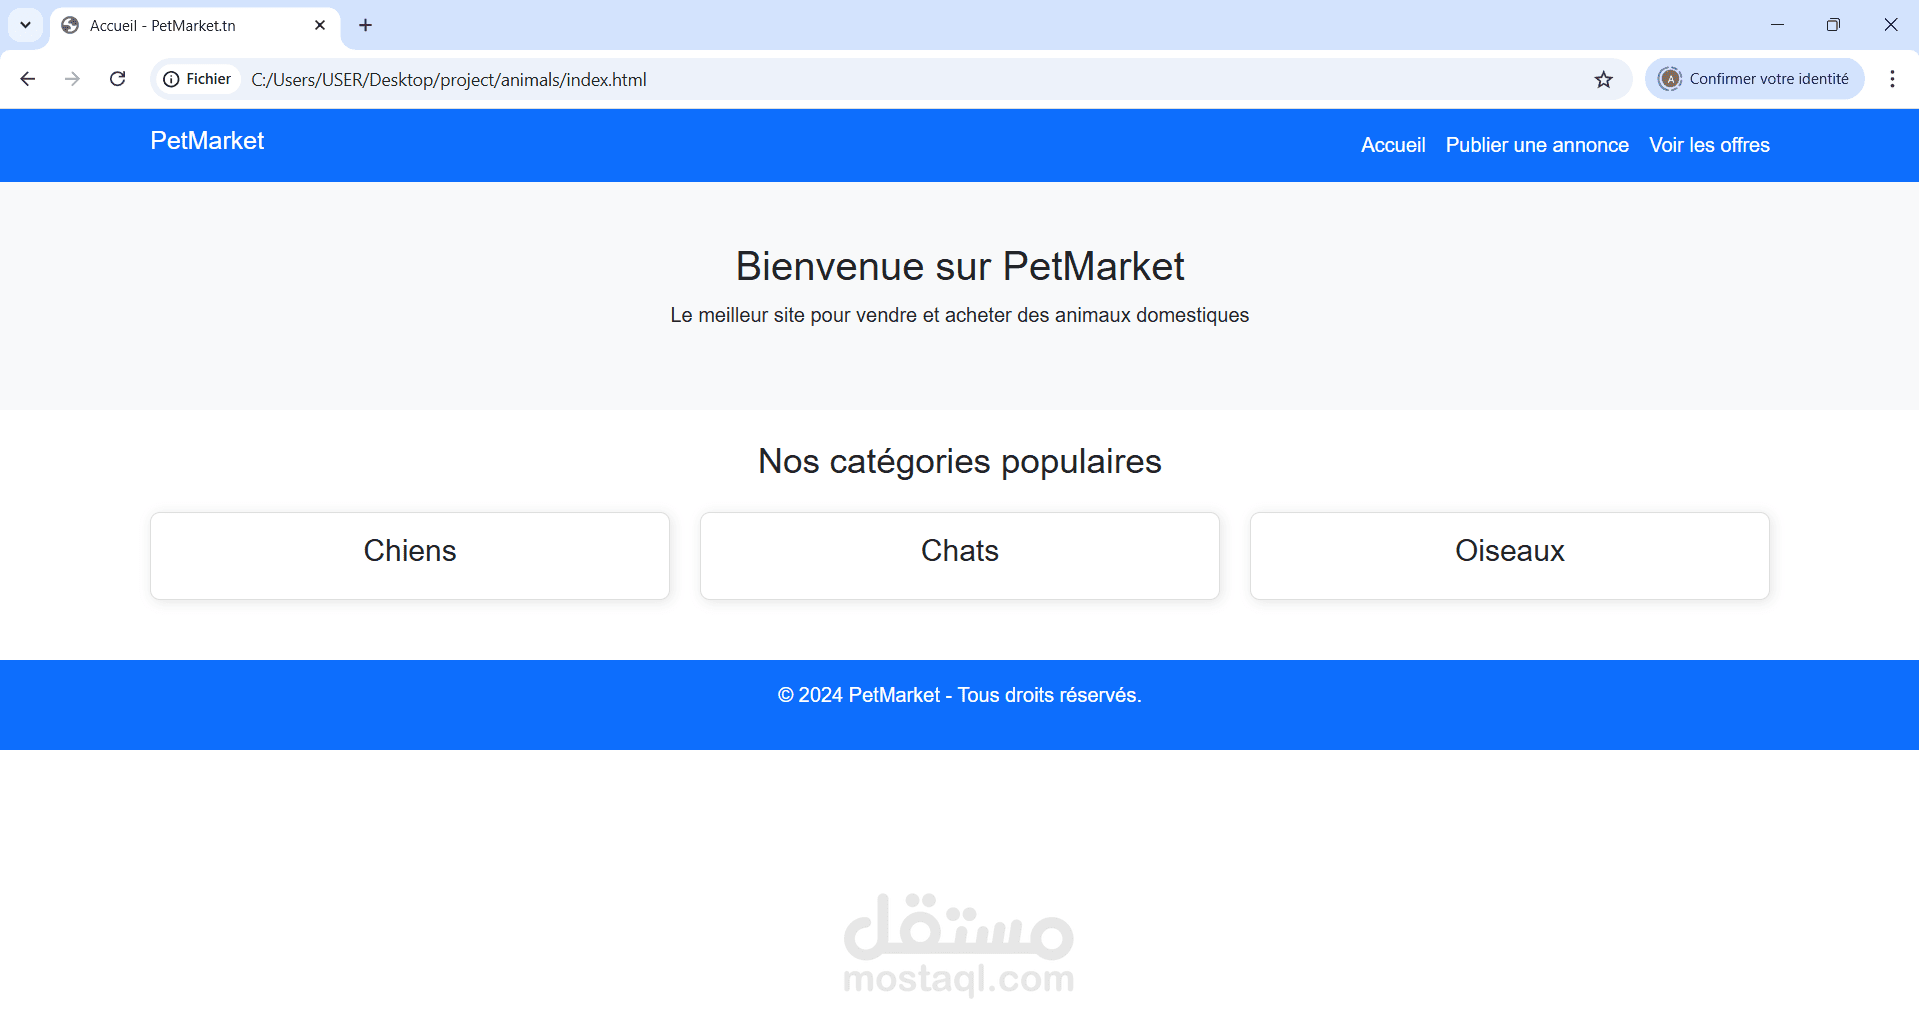This screenshot has height=1019, width=1919.
Task: Click the browser reload icon
Action: (117, 79)
